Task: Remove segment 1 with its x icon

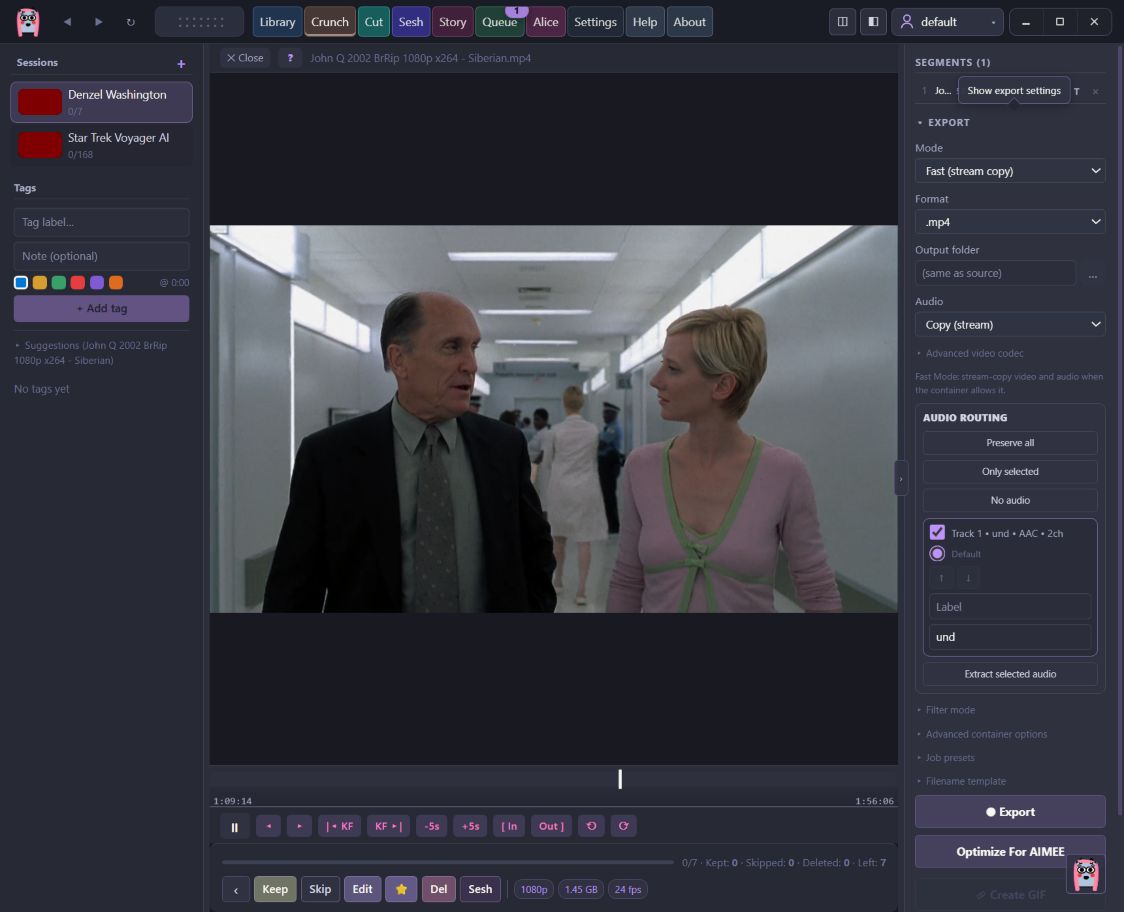Action: point(1095,91)
